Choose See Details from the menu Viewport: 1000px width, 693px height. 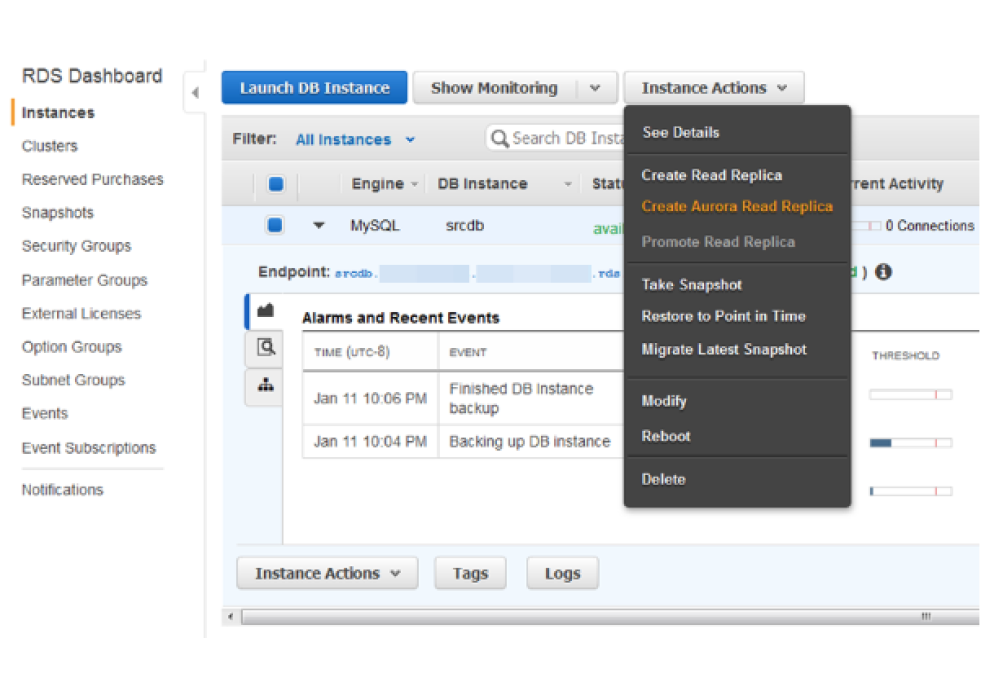pos(680,133)
